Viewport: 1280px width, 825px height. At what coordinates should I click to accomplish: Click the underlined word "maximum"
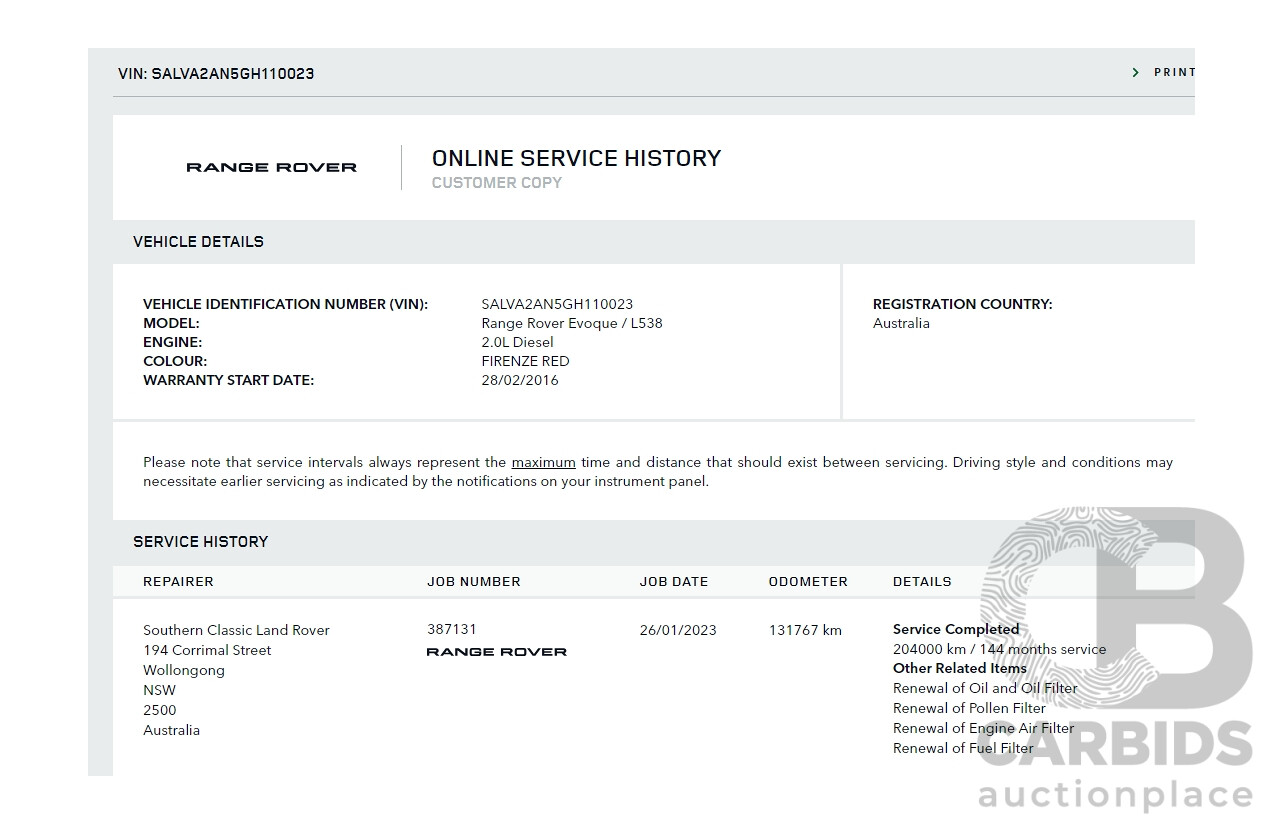(543, 462)
